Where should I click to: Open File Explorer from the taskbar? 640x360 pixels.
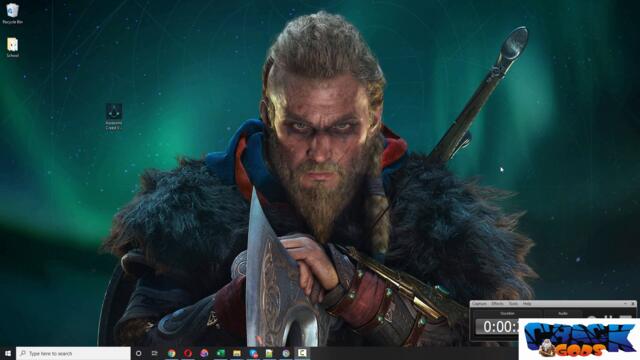point(237,353)
